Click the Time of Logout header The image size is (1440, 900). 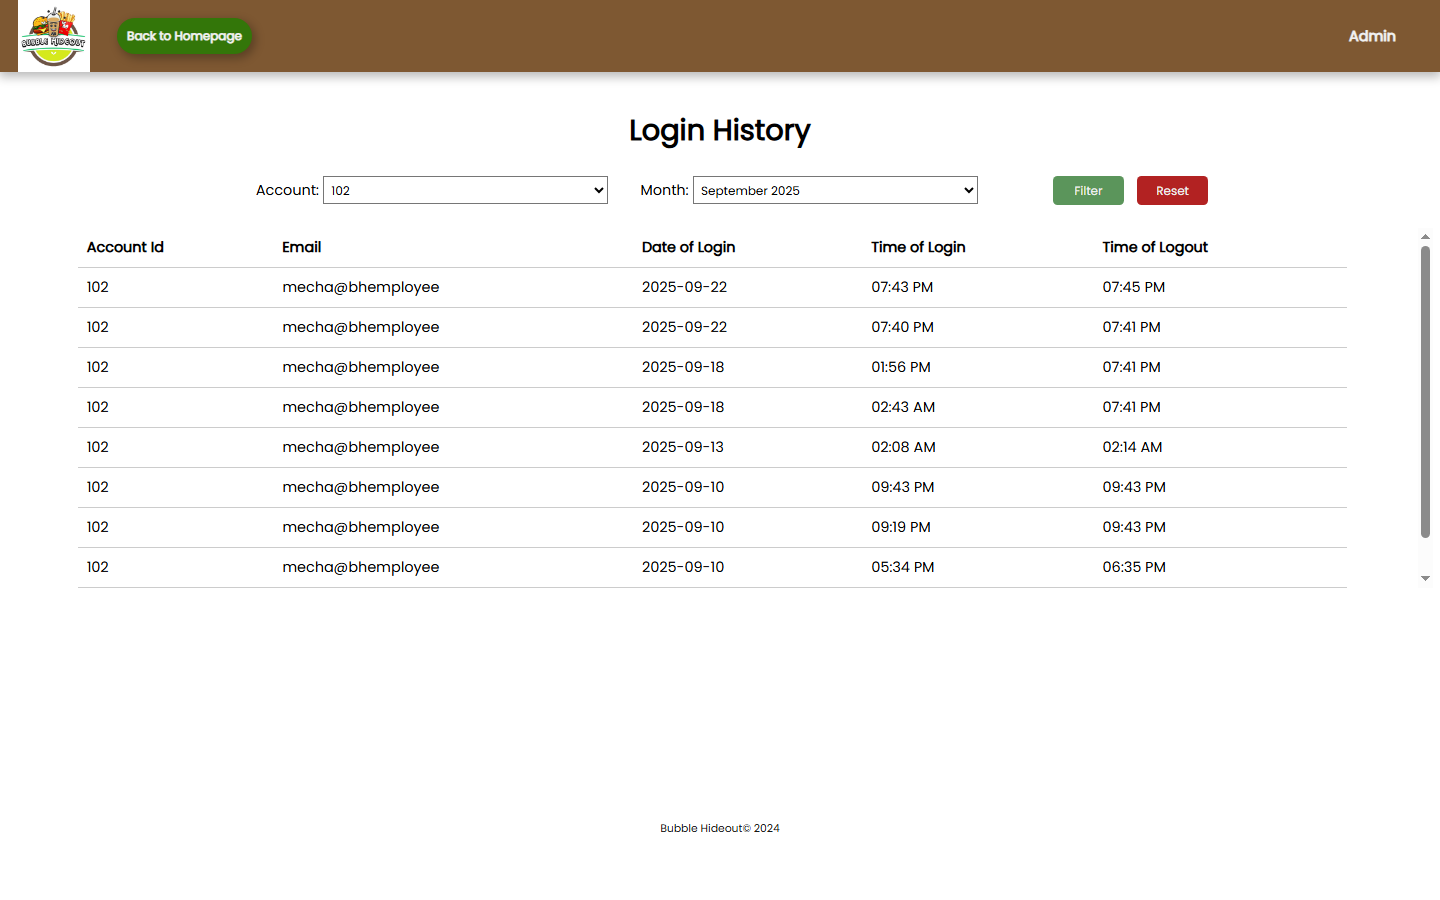[x=1155, y=247]
